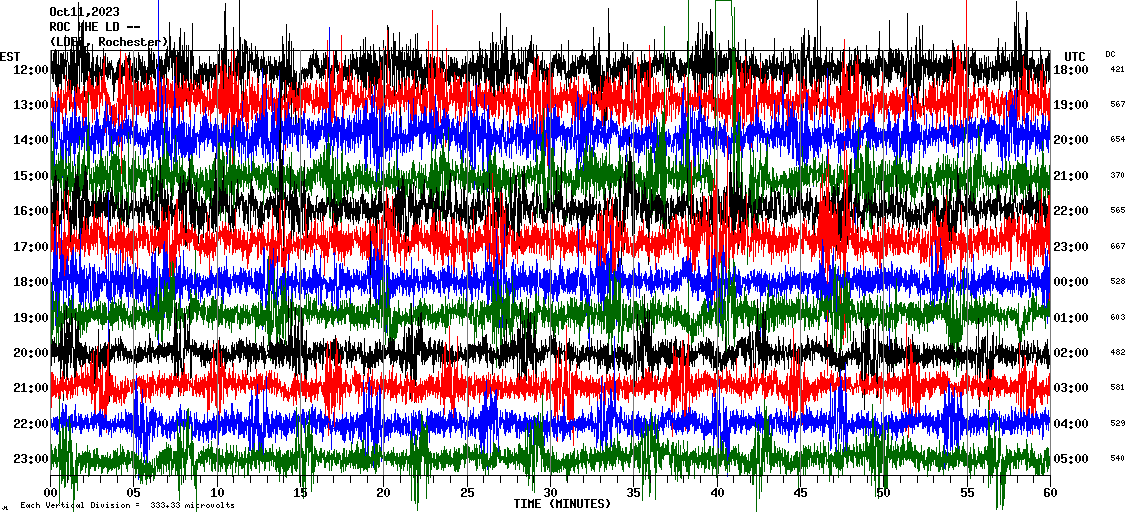Select the 18:00 UTC time label
The height and width of the screenshot is (519, 1130).
tap(1073, 70)
